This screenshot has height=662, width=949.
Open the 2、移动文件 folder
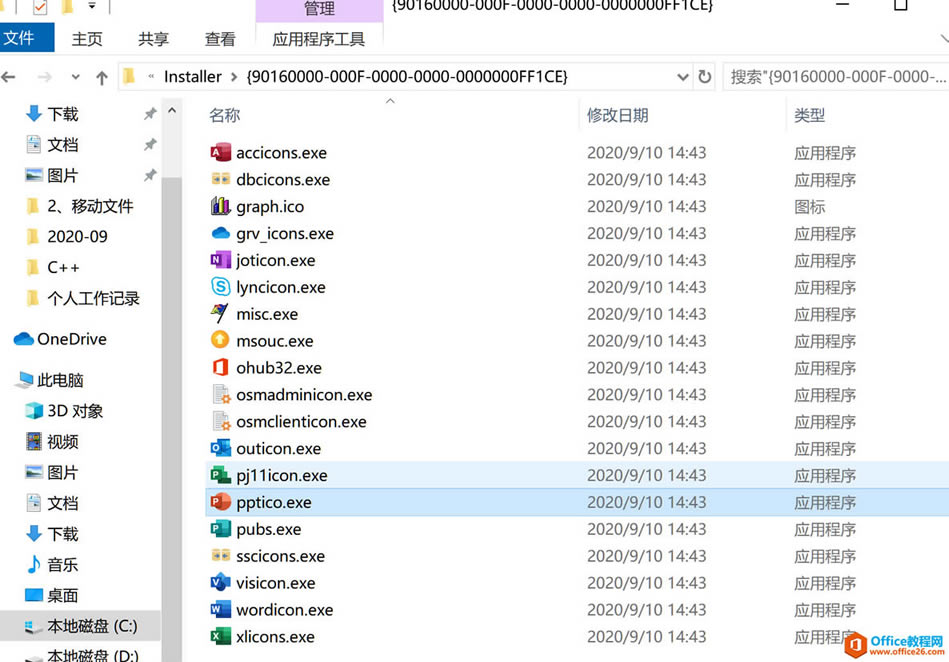coord(90,206)
